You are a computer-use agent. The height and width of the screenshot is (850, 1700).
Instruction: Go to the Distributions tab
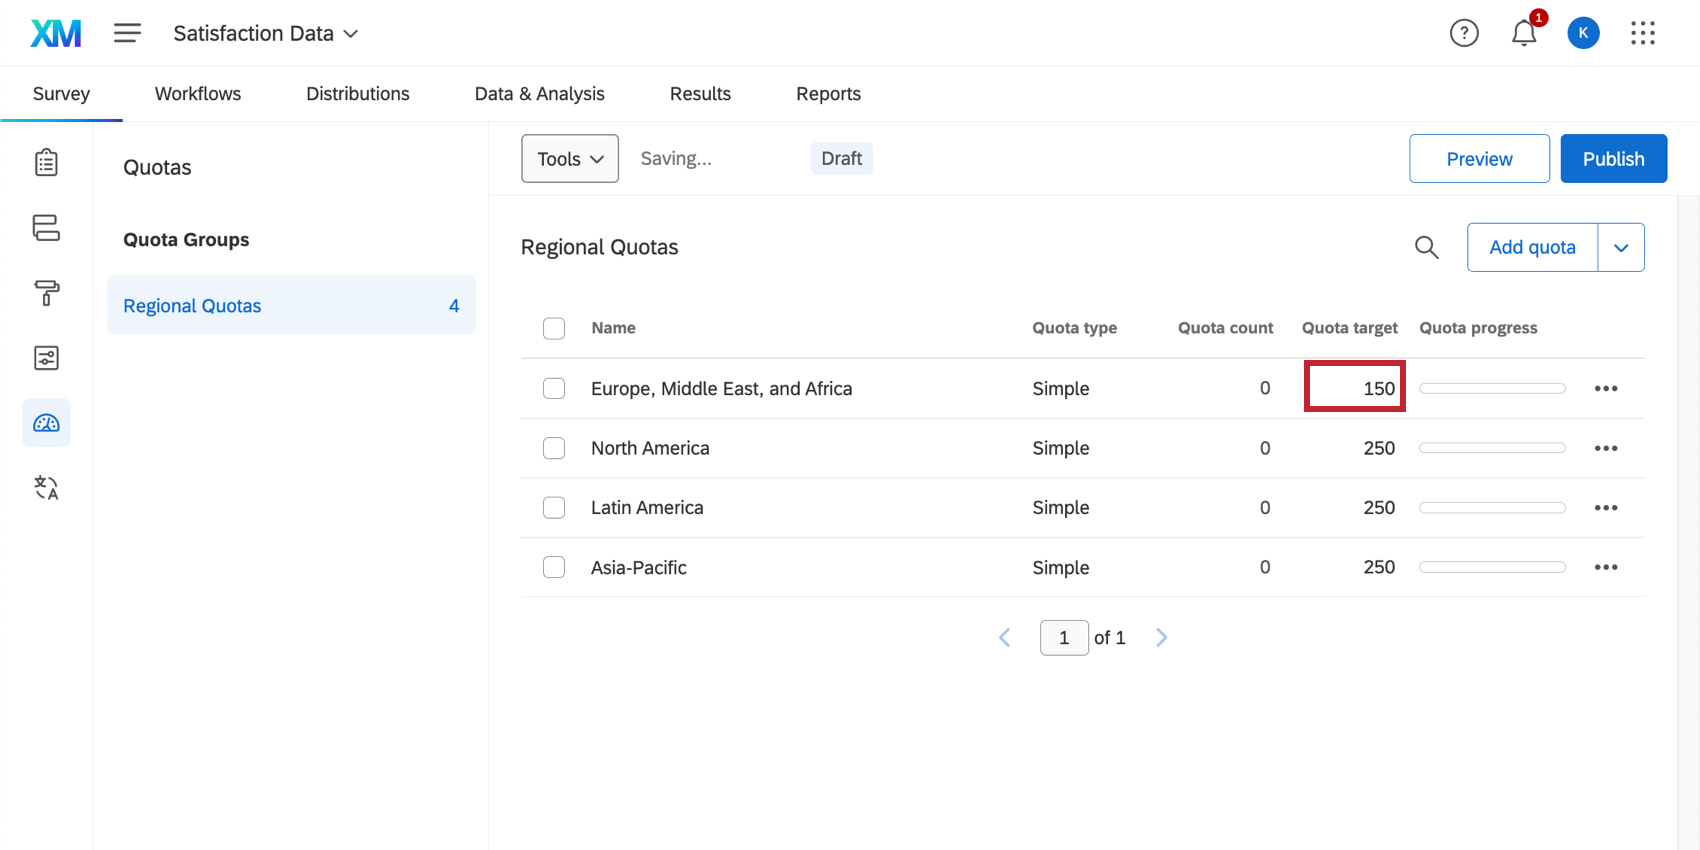[x=357, y=94]
